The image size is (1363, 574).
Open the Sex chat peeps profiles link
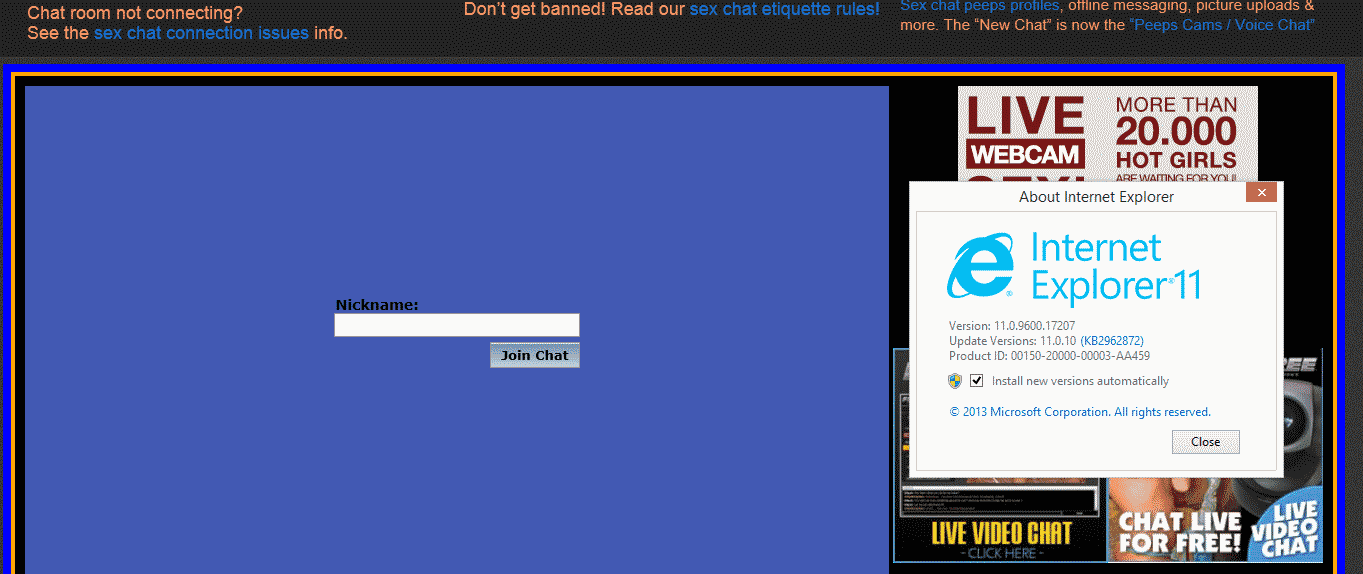pyautogui.click(x=979, y=5)
